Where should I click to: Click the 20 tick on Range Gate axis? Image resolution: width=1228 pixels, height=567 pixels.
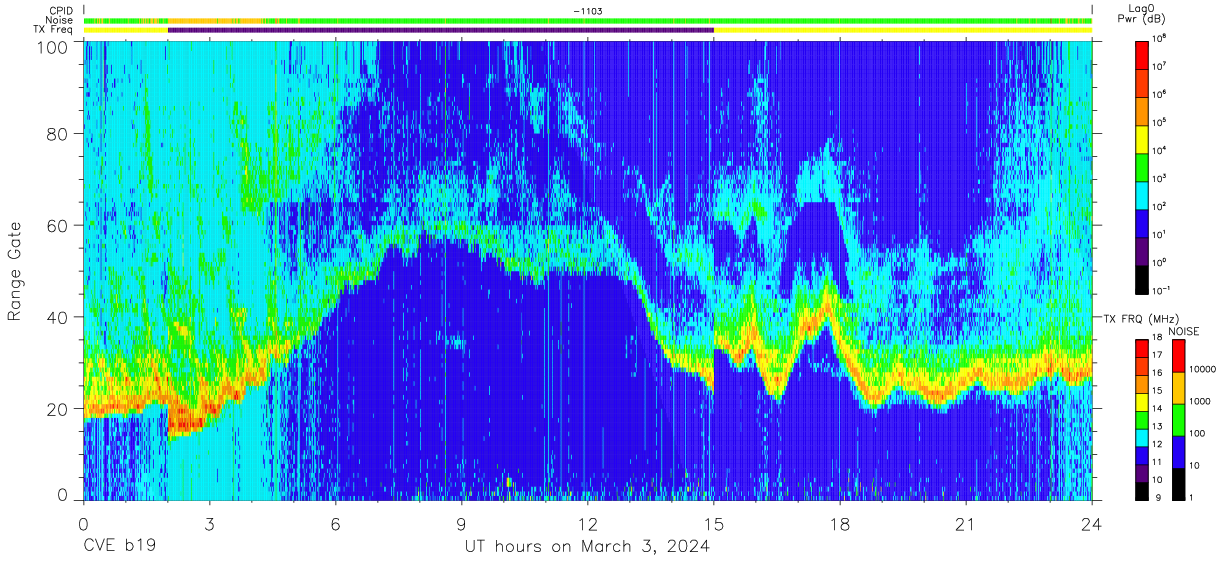coord(58,409)
